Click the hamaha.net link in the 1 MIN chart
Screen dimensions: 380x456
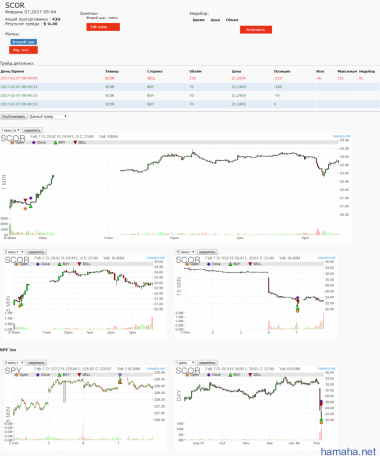tap(341, 136)
